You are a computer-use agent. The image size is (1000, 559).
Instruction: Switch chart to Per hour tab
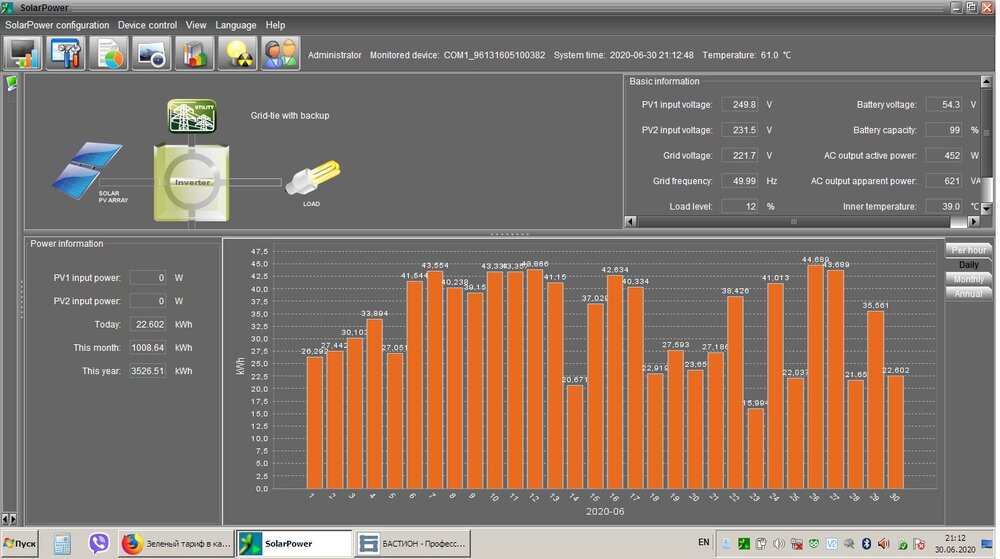point(968,249)
